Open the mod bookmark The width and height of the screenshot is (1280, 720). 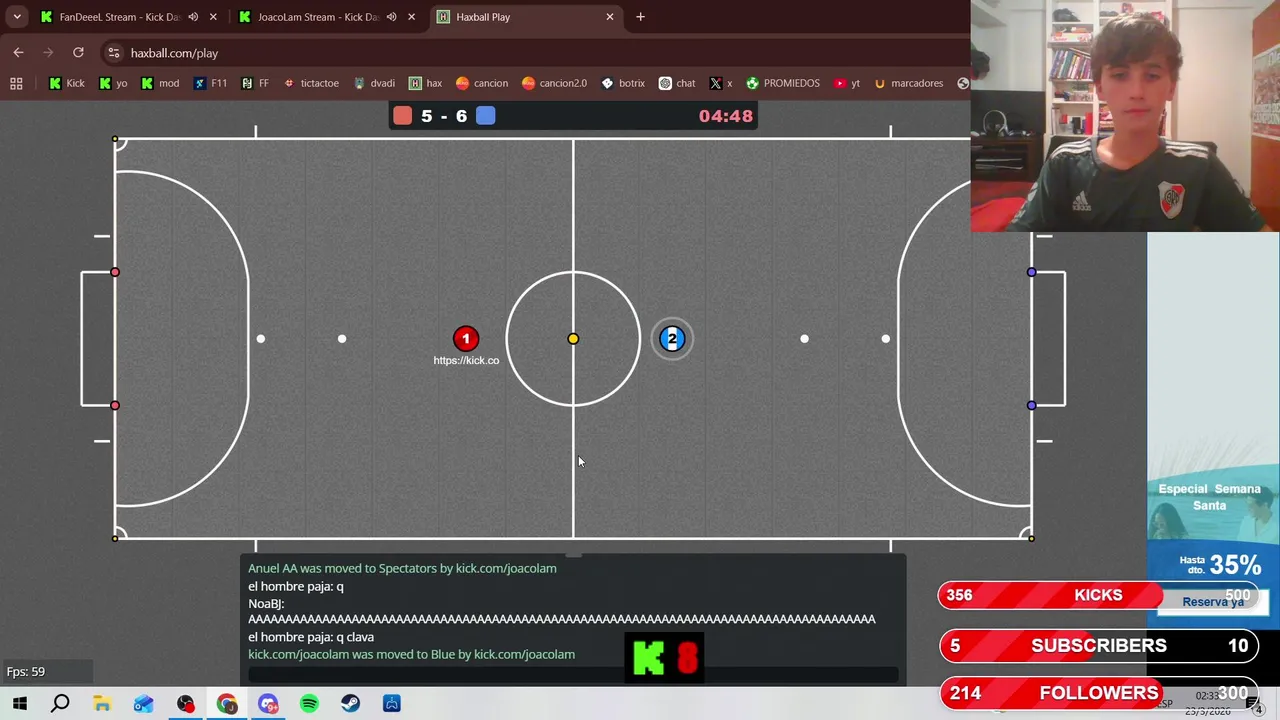tap(159, 83)
